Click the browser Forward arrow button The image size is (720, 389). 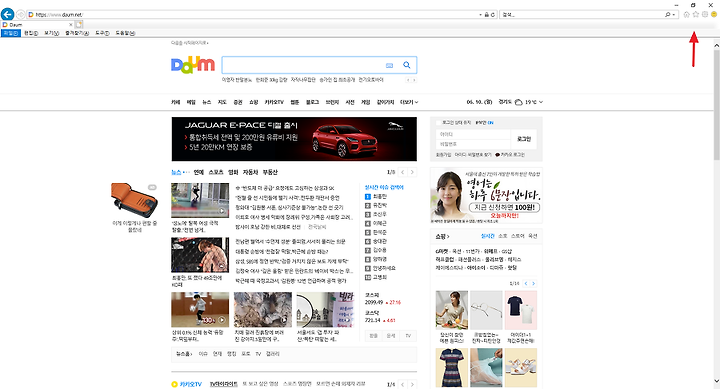(x=21, y=15)
